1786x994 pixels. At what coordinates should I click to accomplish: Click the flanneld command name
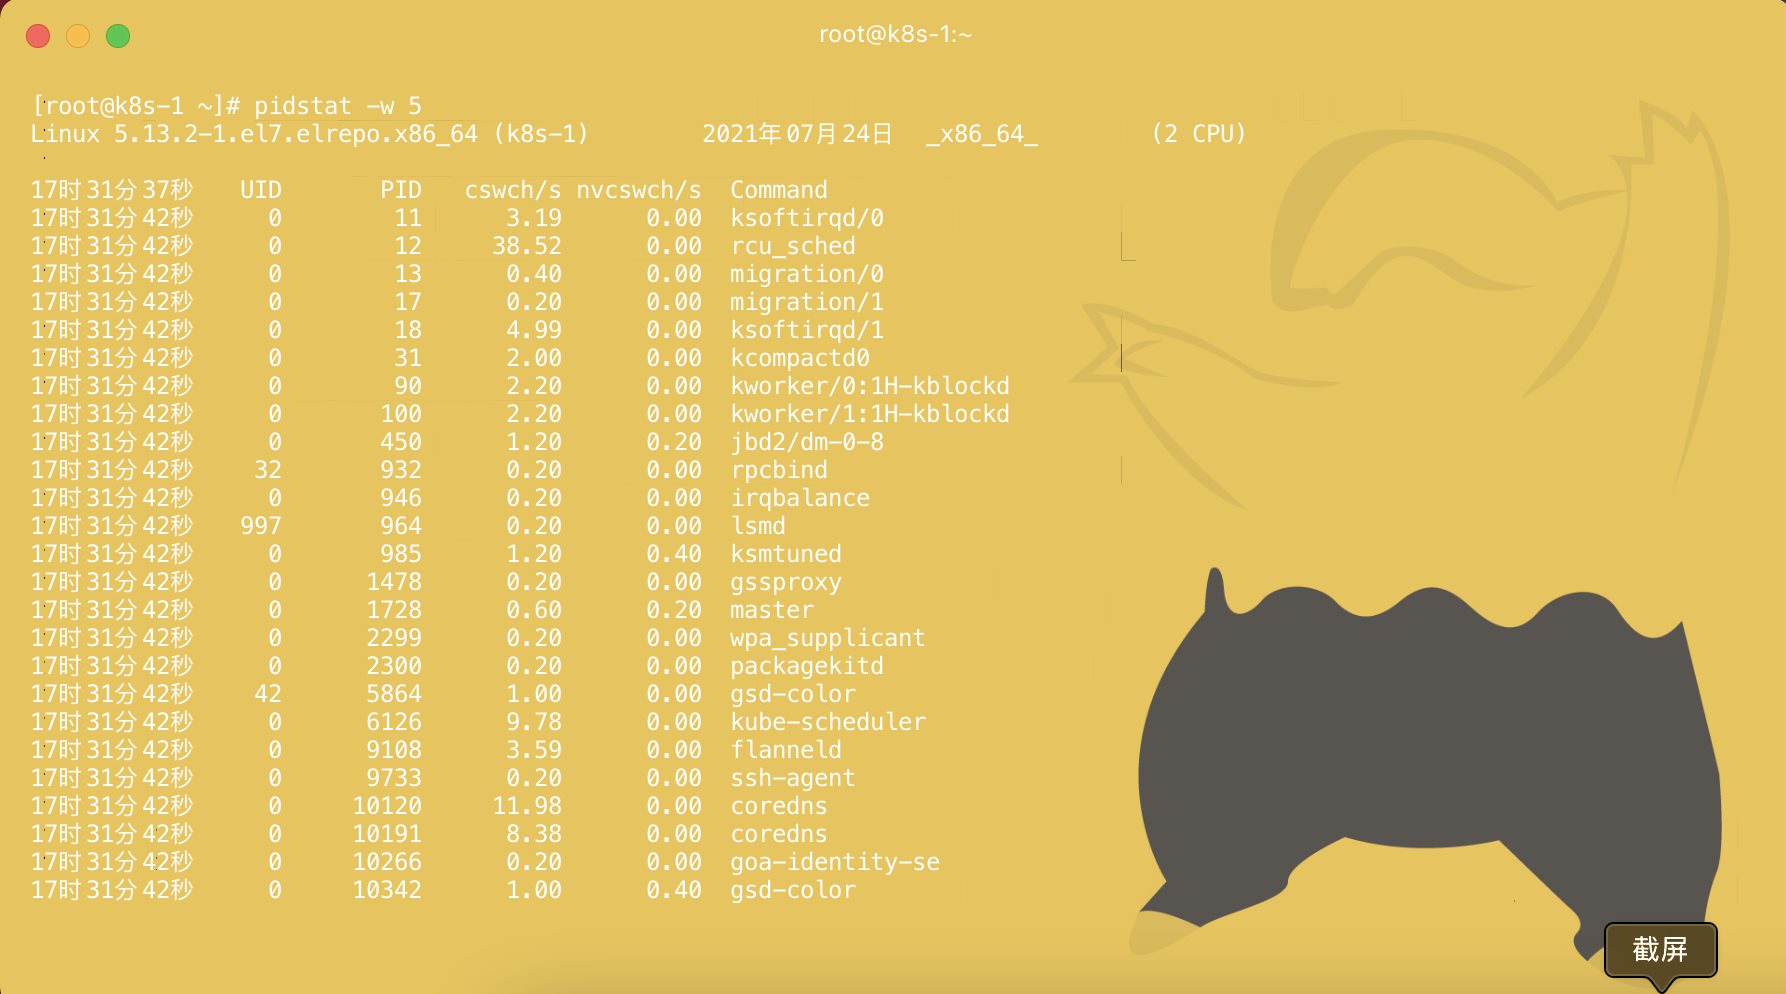786,750
